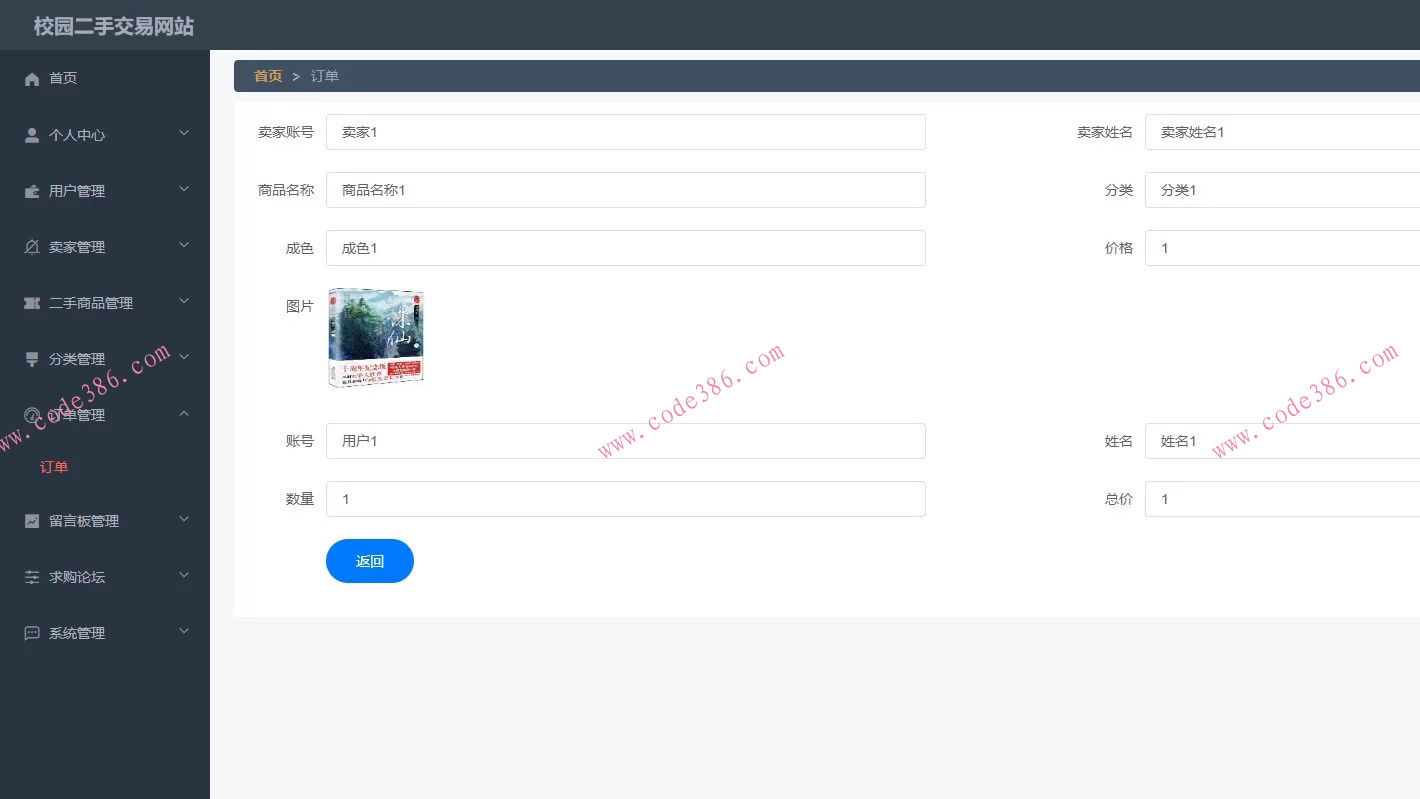Open the 订单 submenu entry

tap(53, 467)
